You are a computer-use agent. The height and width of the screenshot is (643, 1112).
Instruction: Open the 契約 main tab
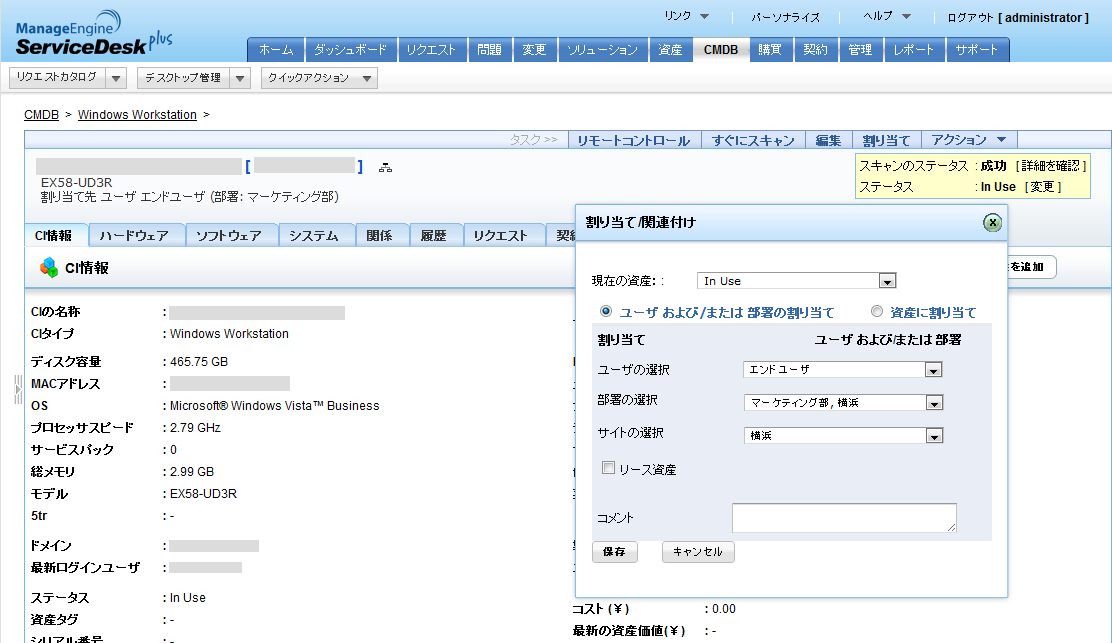coord(816,50)
